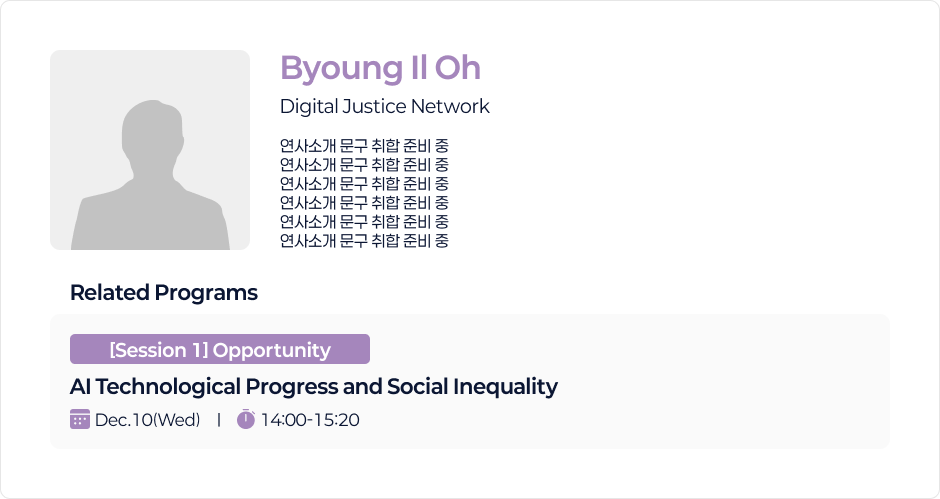The height and width of the screenshot is (499, 940).
Task: Open the speaker name Byoung Il Oh
Action: (x=380, y=68)
